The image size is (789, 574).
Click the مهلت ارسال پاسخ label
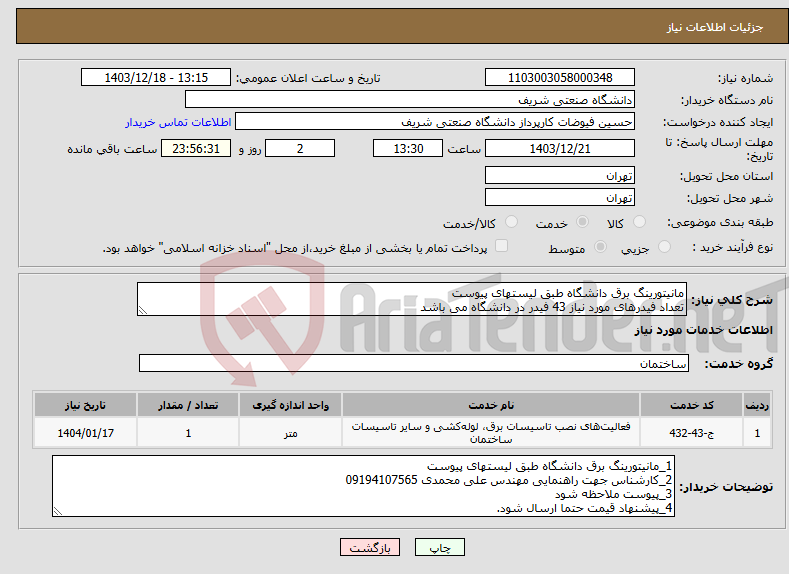pyautogui.click(x=719, y=149)
